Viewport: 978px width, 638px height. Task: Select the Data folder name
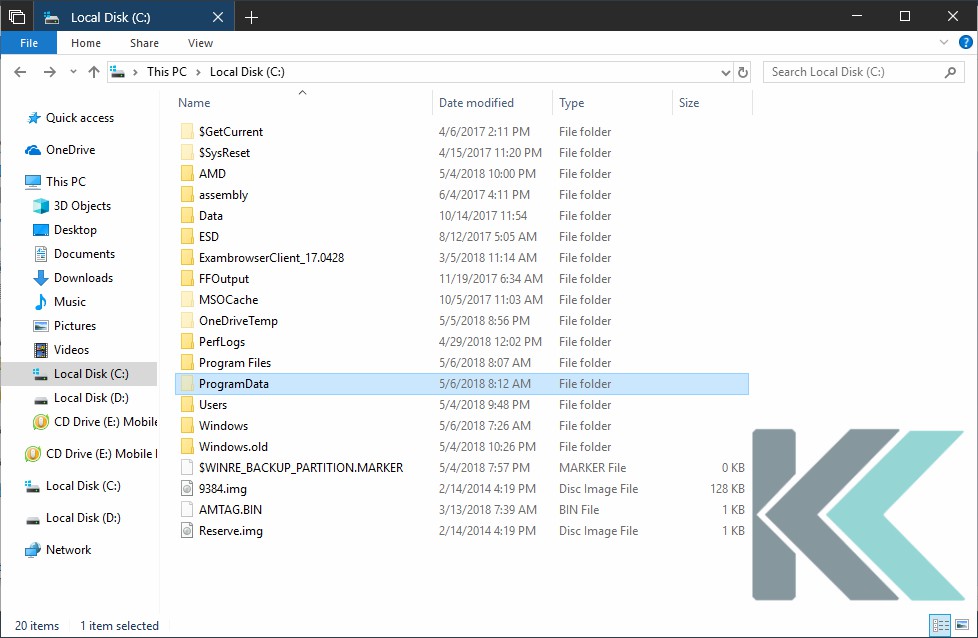pos(211,216)
